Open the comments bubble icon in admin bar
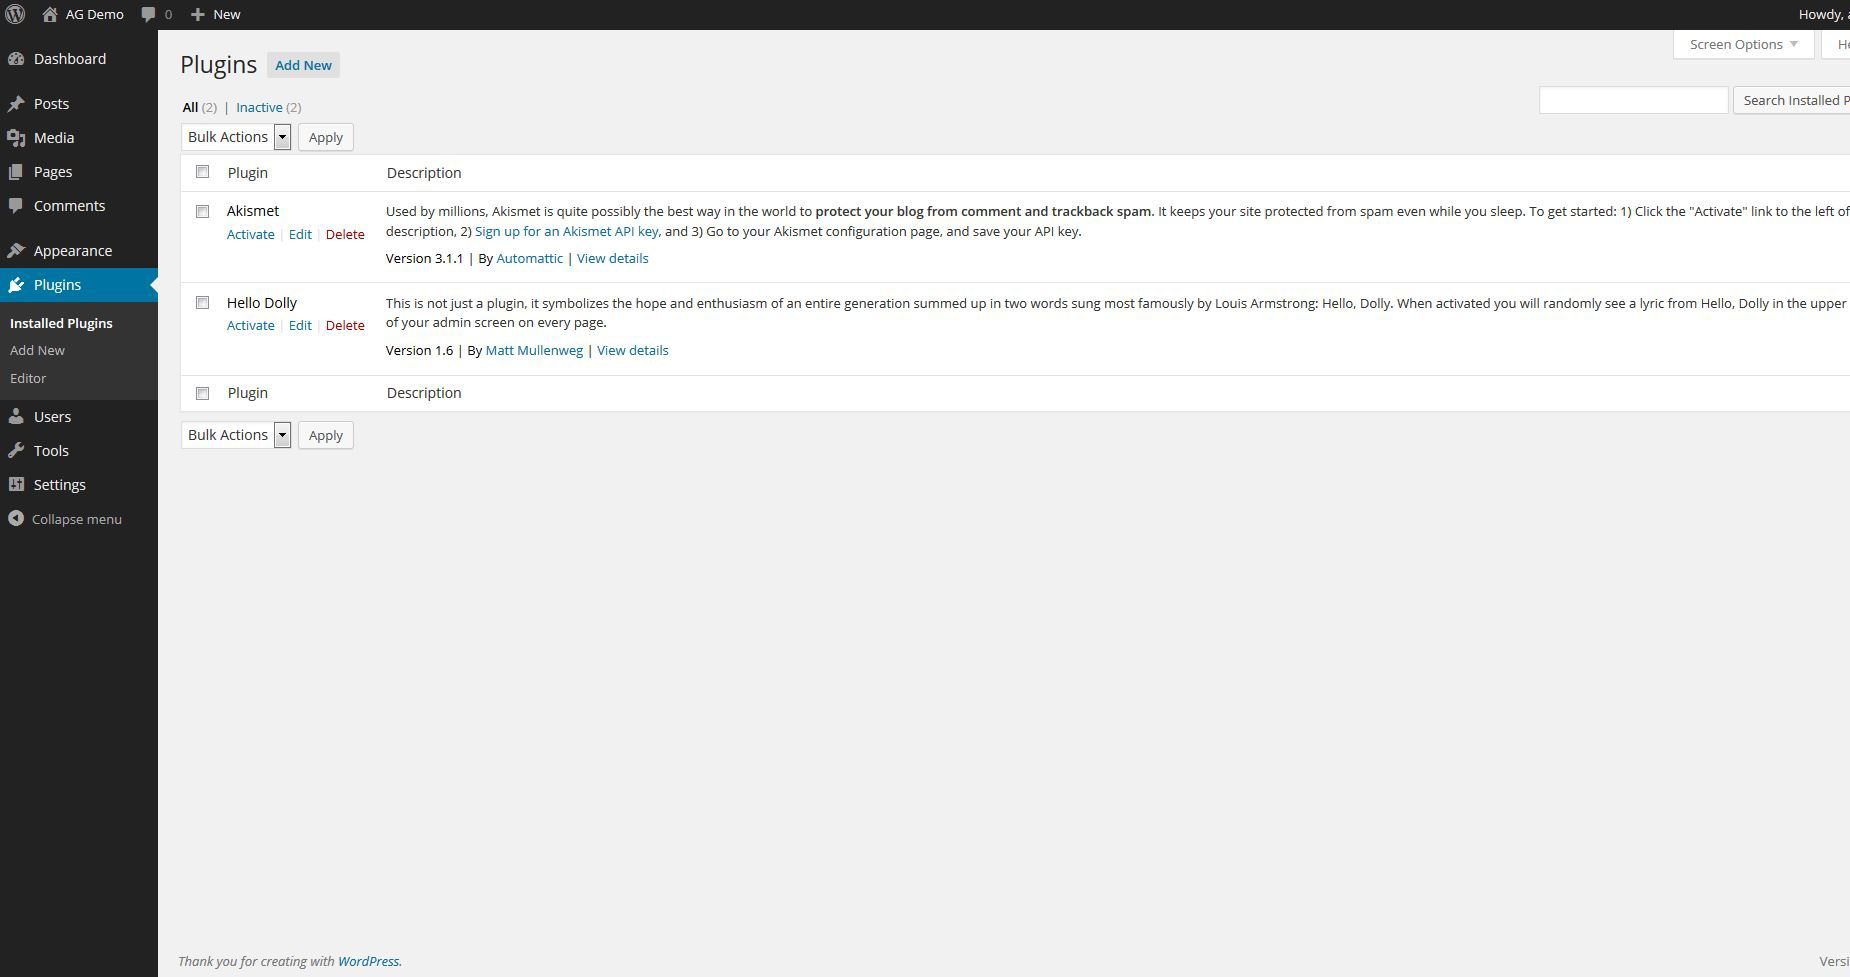Image resolution: width=1850 pixels, height=977 pixels. click(148, 14)
